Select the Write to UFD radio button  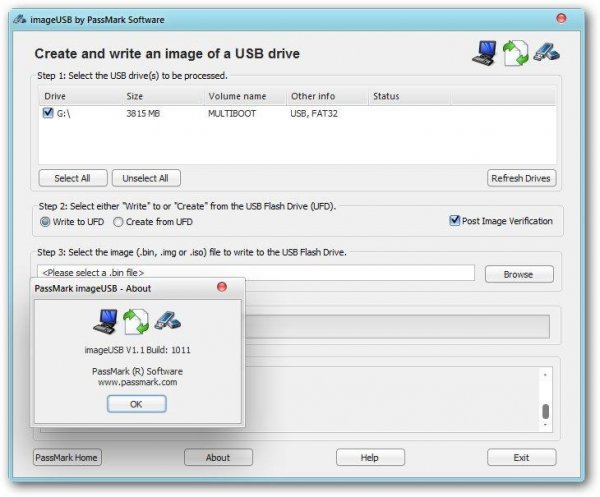tap(45, 222)
